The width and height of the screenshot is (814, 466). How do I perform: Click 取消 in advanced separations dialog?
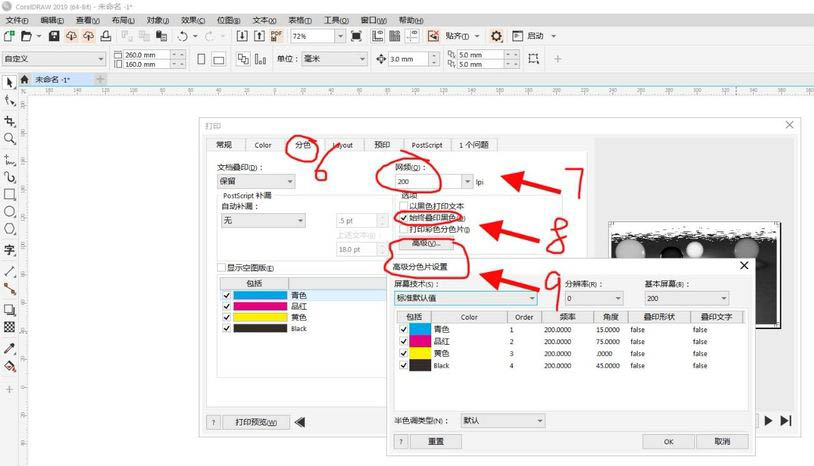tap(722, 442)
